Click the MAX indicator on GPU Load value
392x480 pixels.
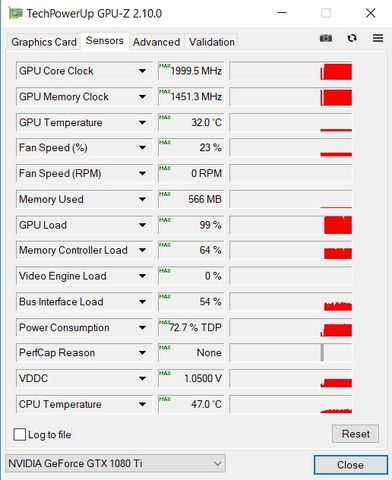tap(165, 220)
